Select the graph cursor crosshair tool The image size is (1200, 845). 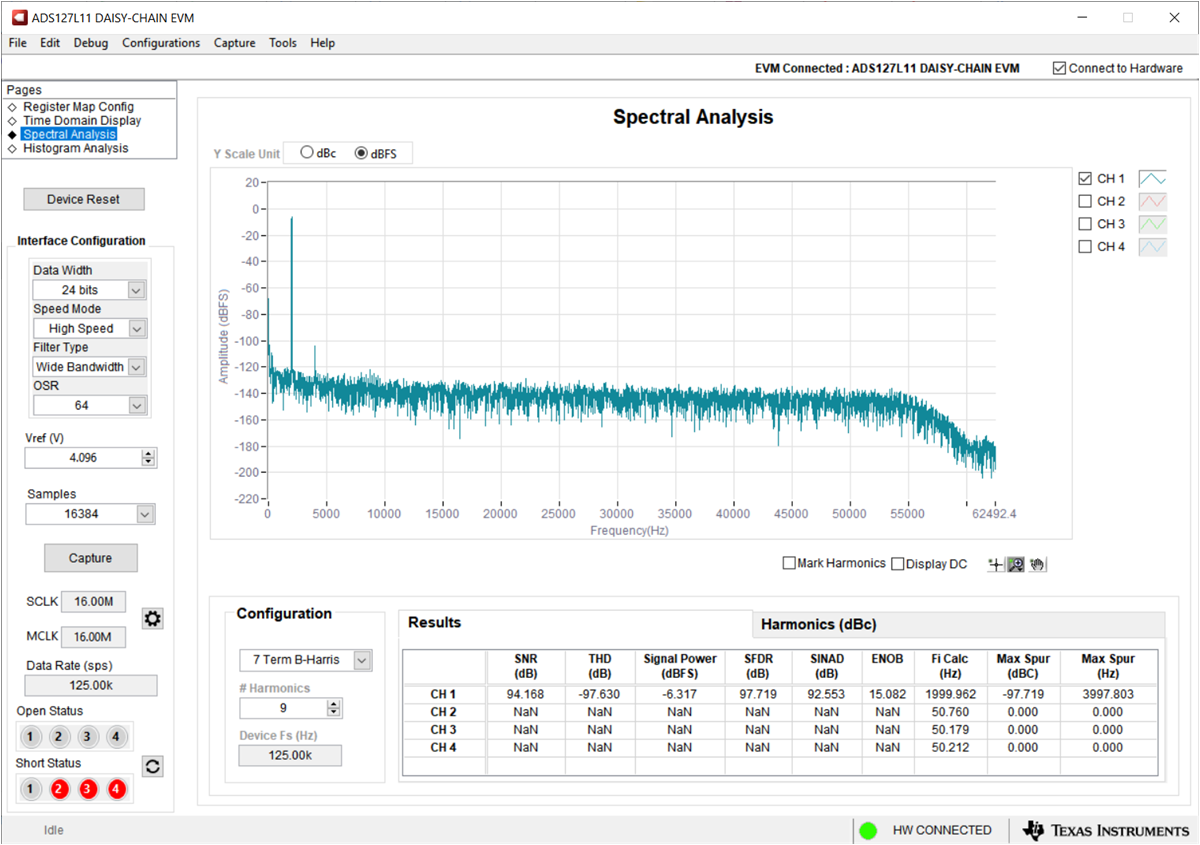tap(995, 564)
